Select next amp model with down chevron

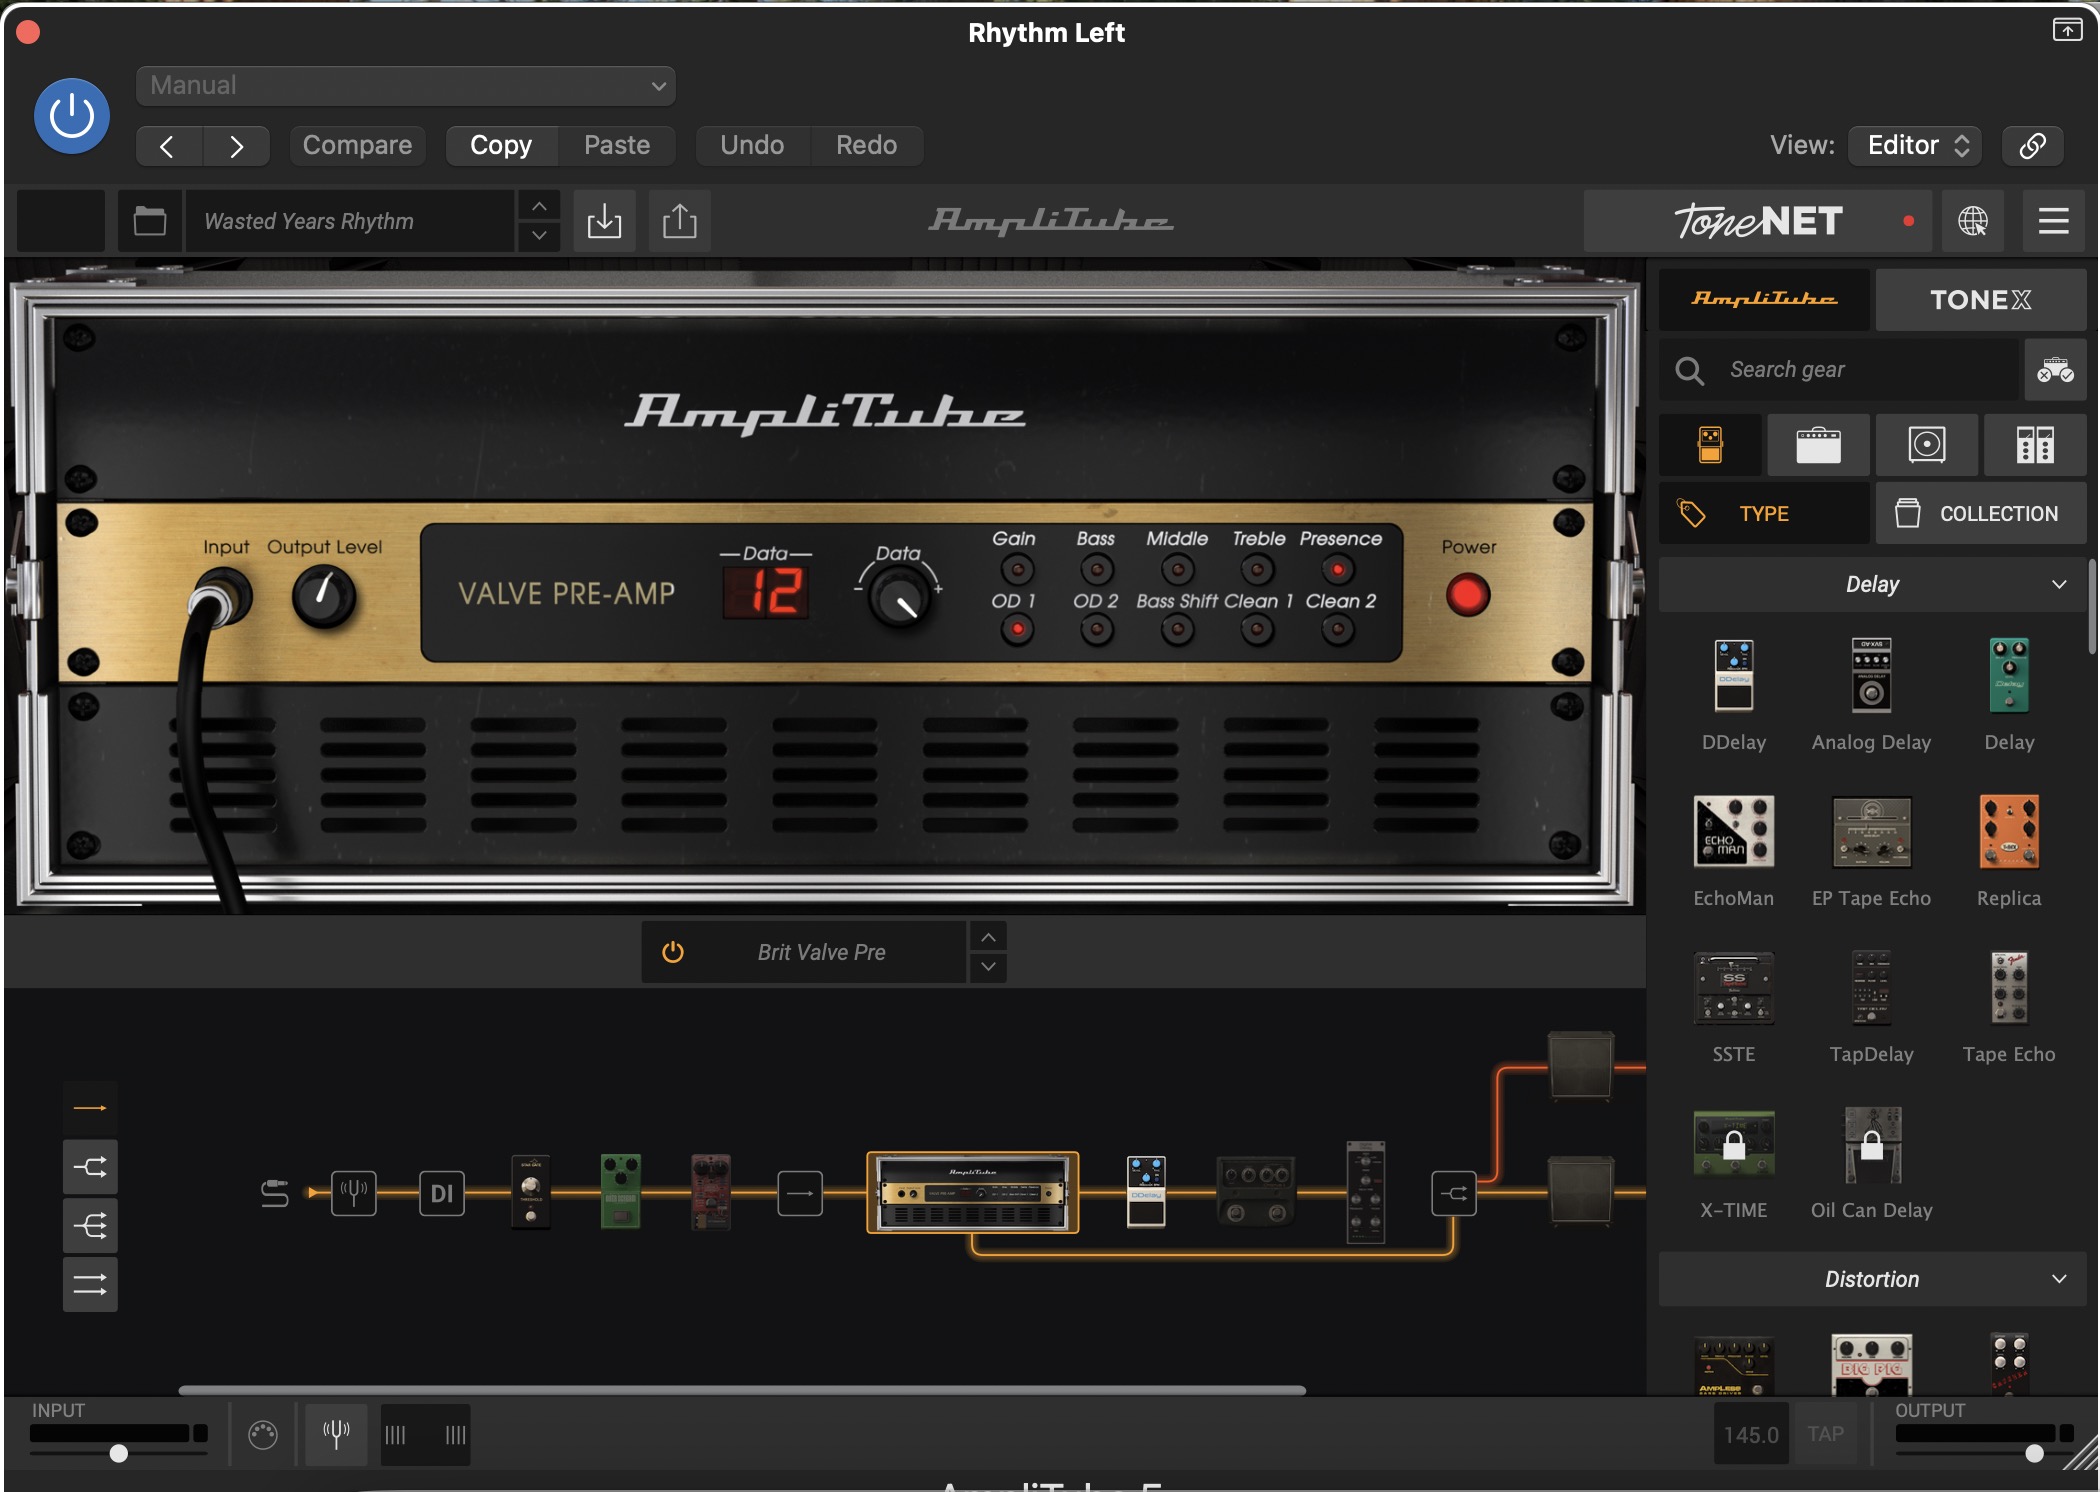pos(988,967)
